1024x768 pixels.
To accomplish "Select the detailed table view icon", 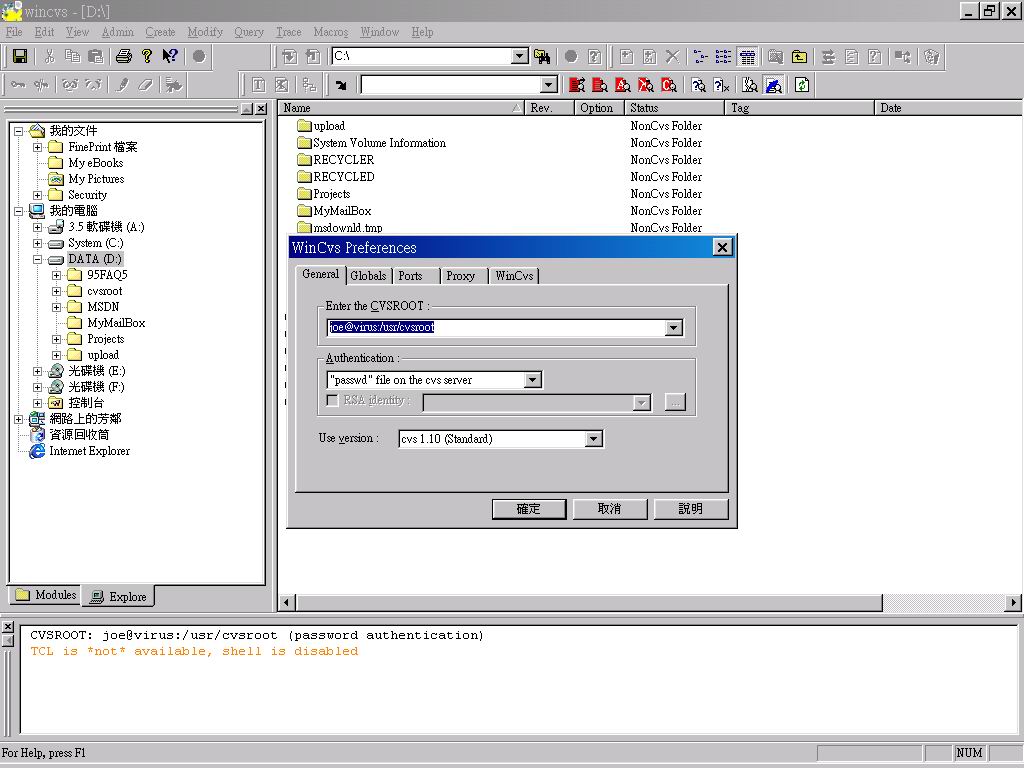I will pyautogui.click(x=747, y=57).
